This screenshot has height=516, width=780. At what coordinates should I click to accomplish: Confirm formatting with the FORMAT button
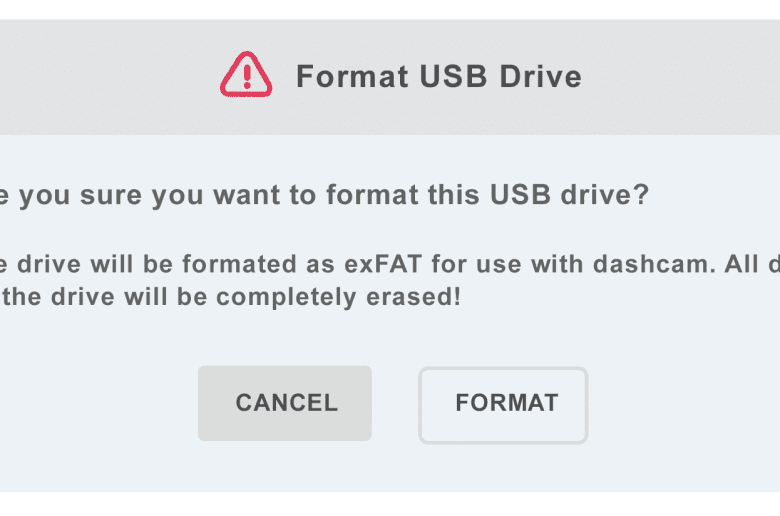click(x=503, y=405)
